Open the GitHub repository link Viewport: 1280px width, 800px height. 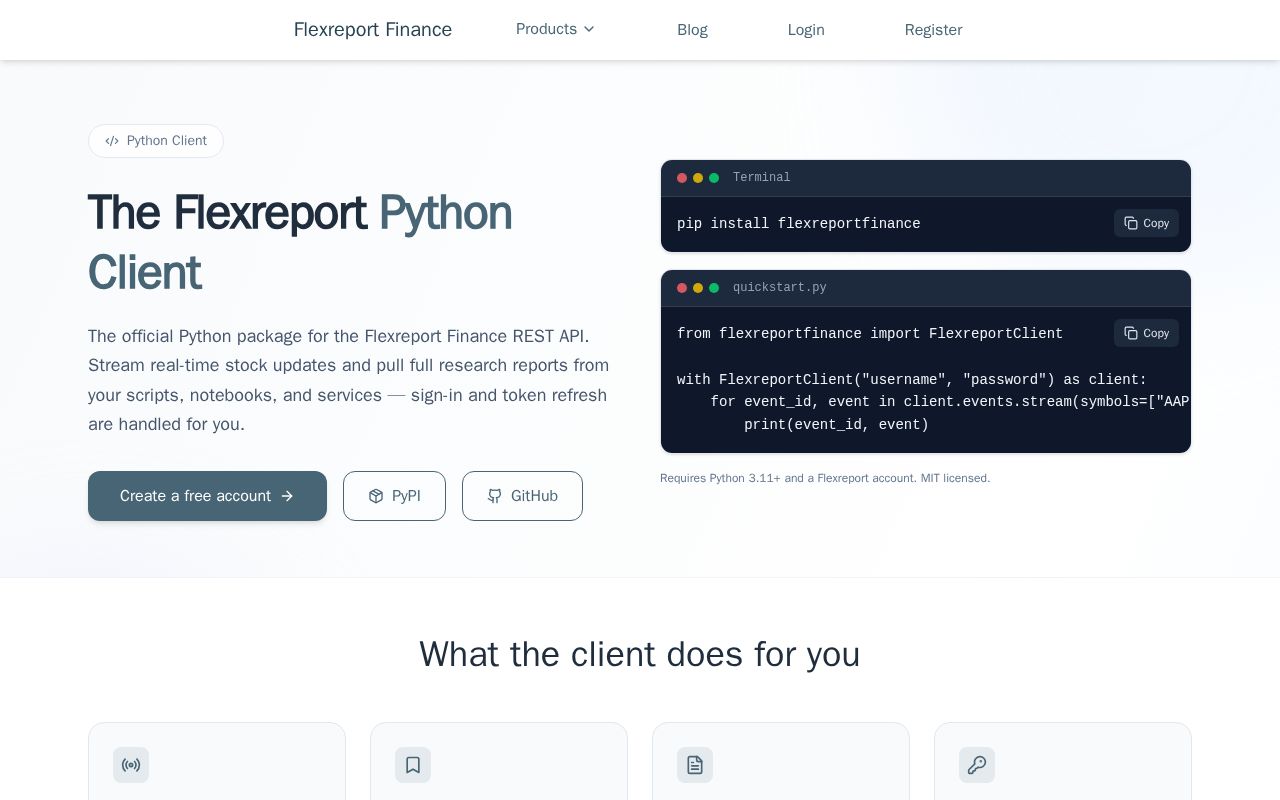522,496
